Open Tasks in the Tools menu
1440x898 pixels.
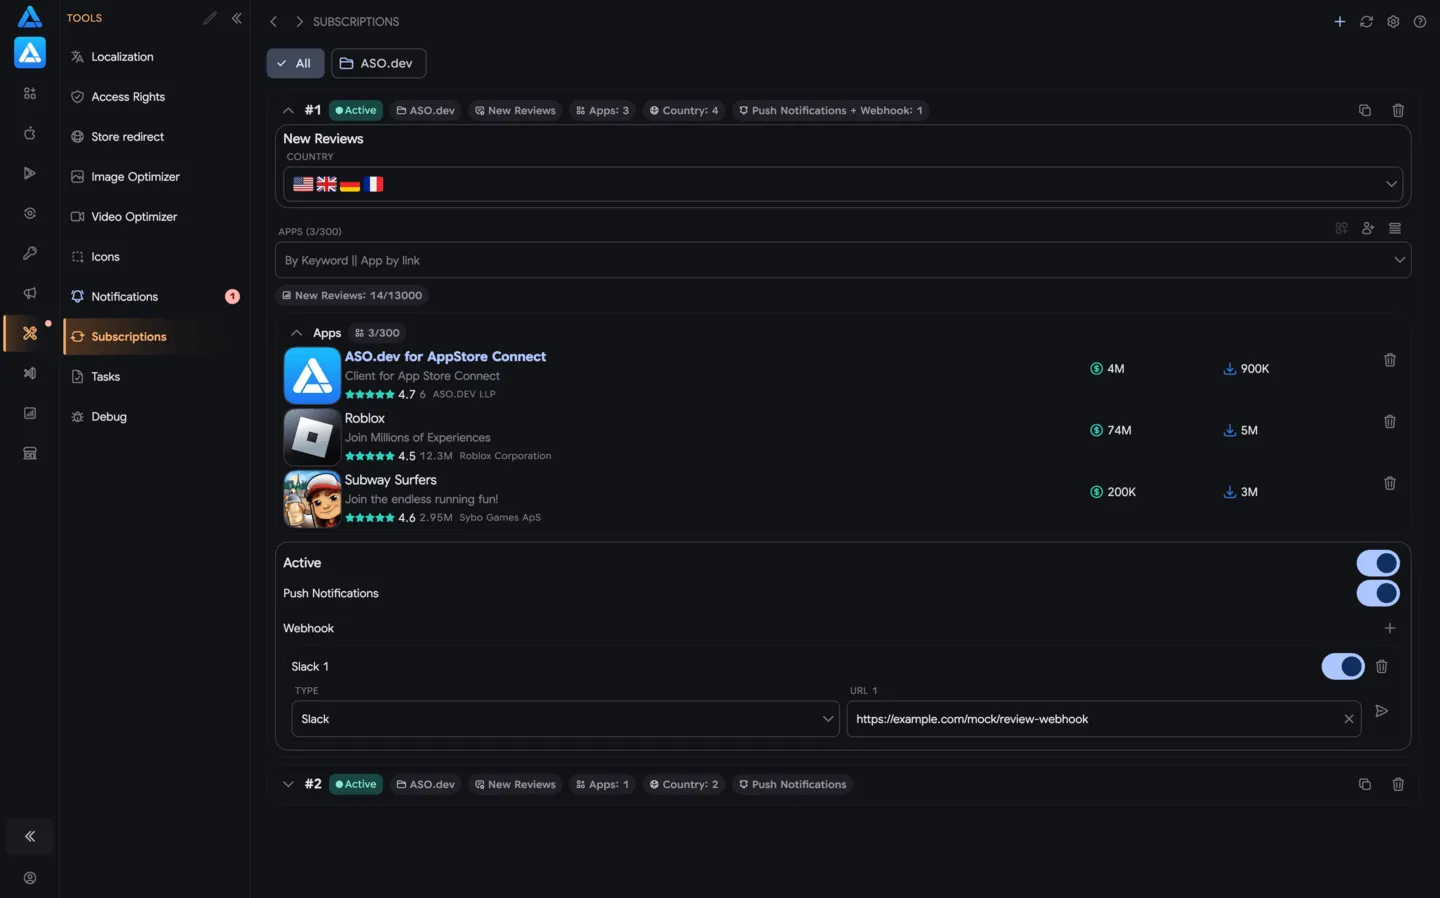(155, 377)
